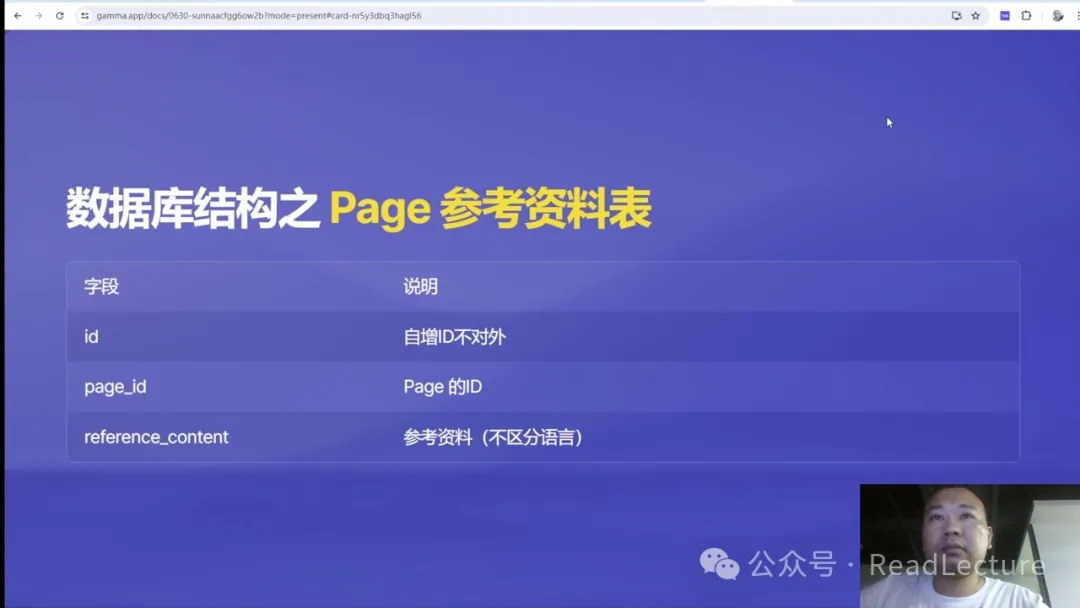Open the purple extension icon in toolbar
The height and width of the screenshot is (608, 1080).
[x=1005, y=16]
